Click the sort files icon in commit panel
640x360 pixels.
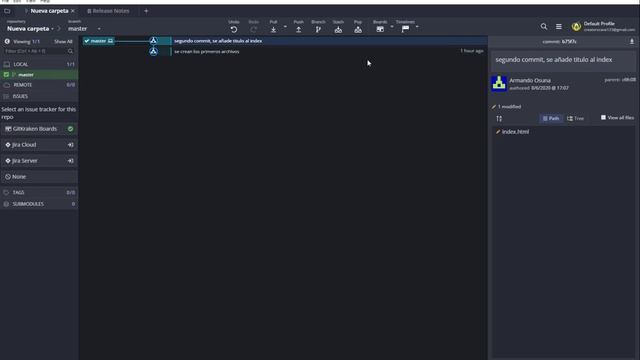(x=499, y=119)
